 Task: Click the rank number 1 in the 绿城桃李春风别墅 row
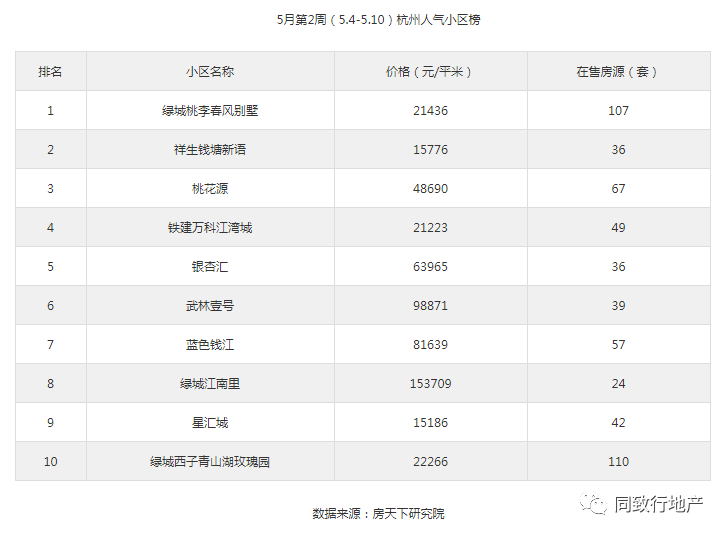[50, 111]
